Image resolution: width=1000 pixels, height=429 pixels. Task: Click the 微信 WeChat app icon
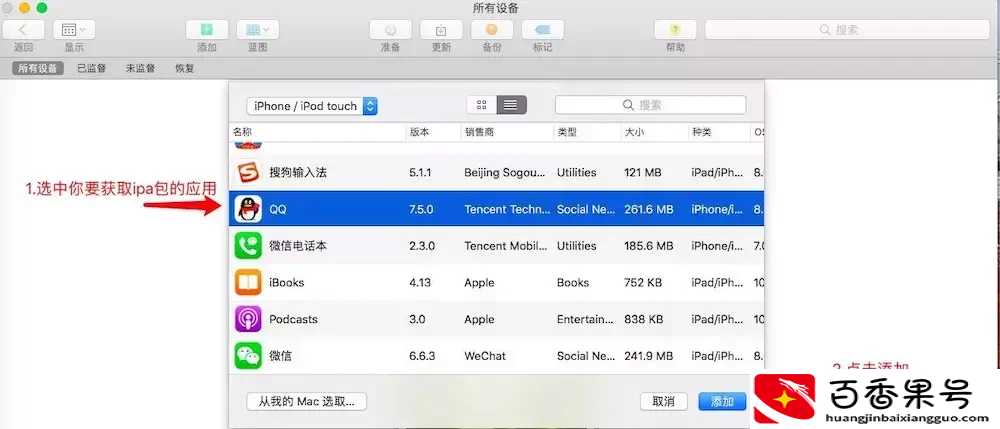coord(248,356)
